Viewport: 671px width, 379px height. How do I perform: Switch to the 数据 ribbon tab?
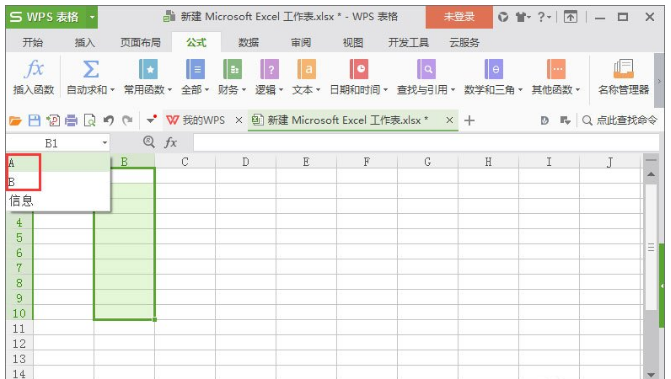click(x=249, y=42)
